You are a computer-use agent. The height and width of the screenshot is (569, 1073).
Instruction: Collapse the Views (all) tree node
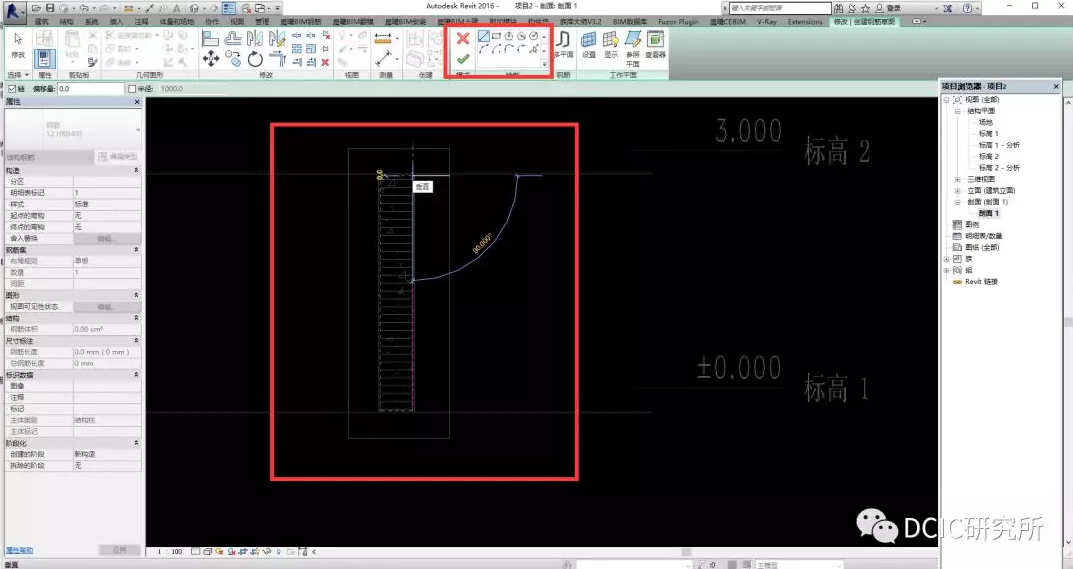(x=947, y=99)
